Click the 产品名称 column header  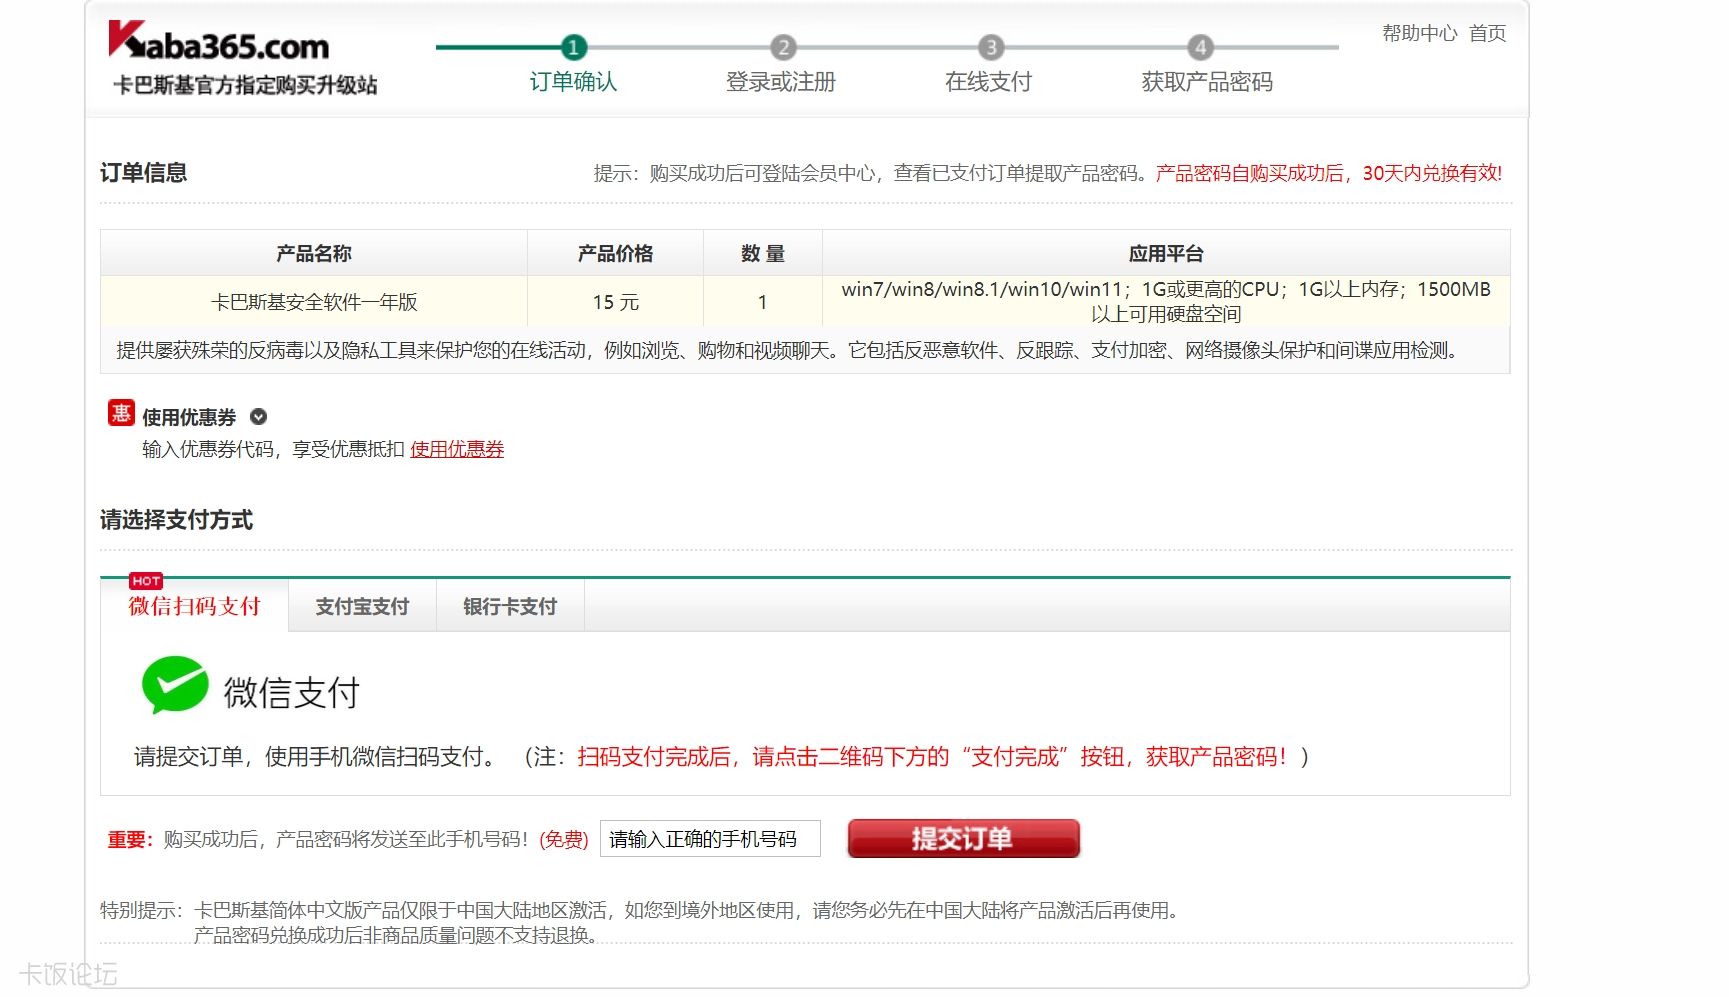[x=314, y=254]
